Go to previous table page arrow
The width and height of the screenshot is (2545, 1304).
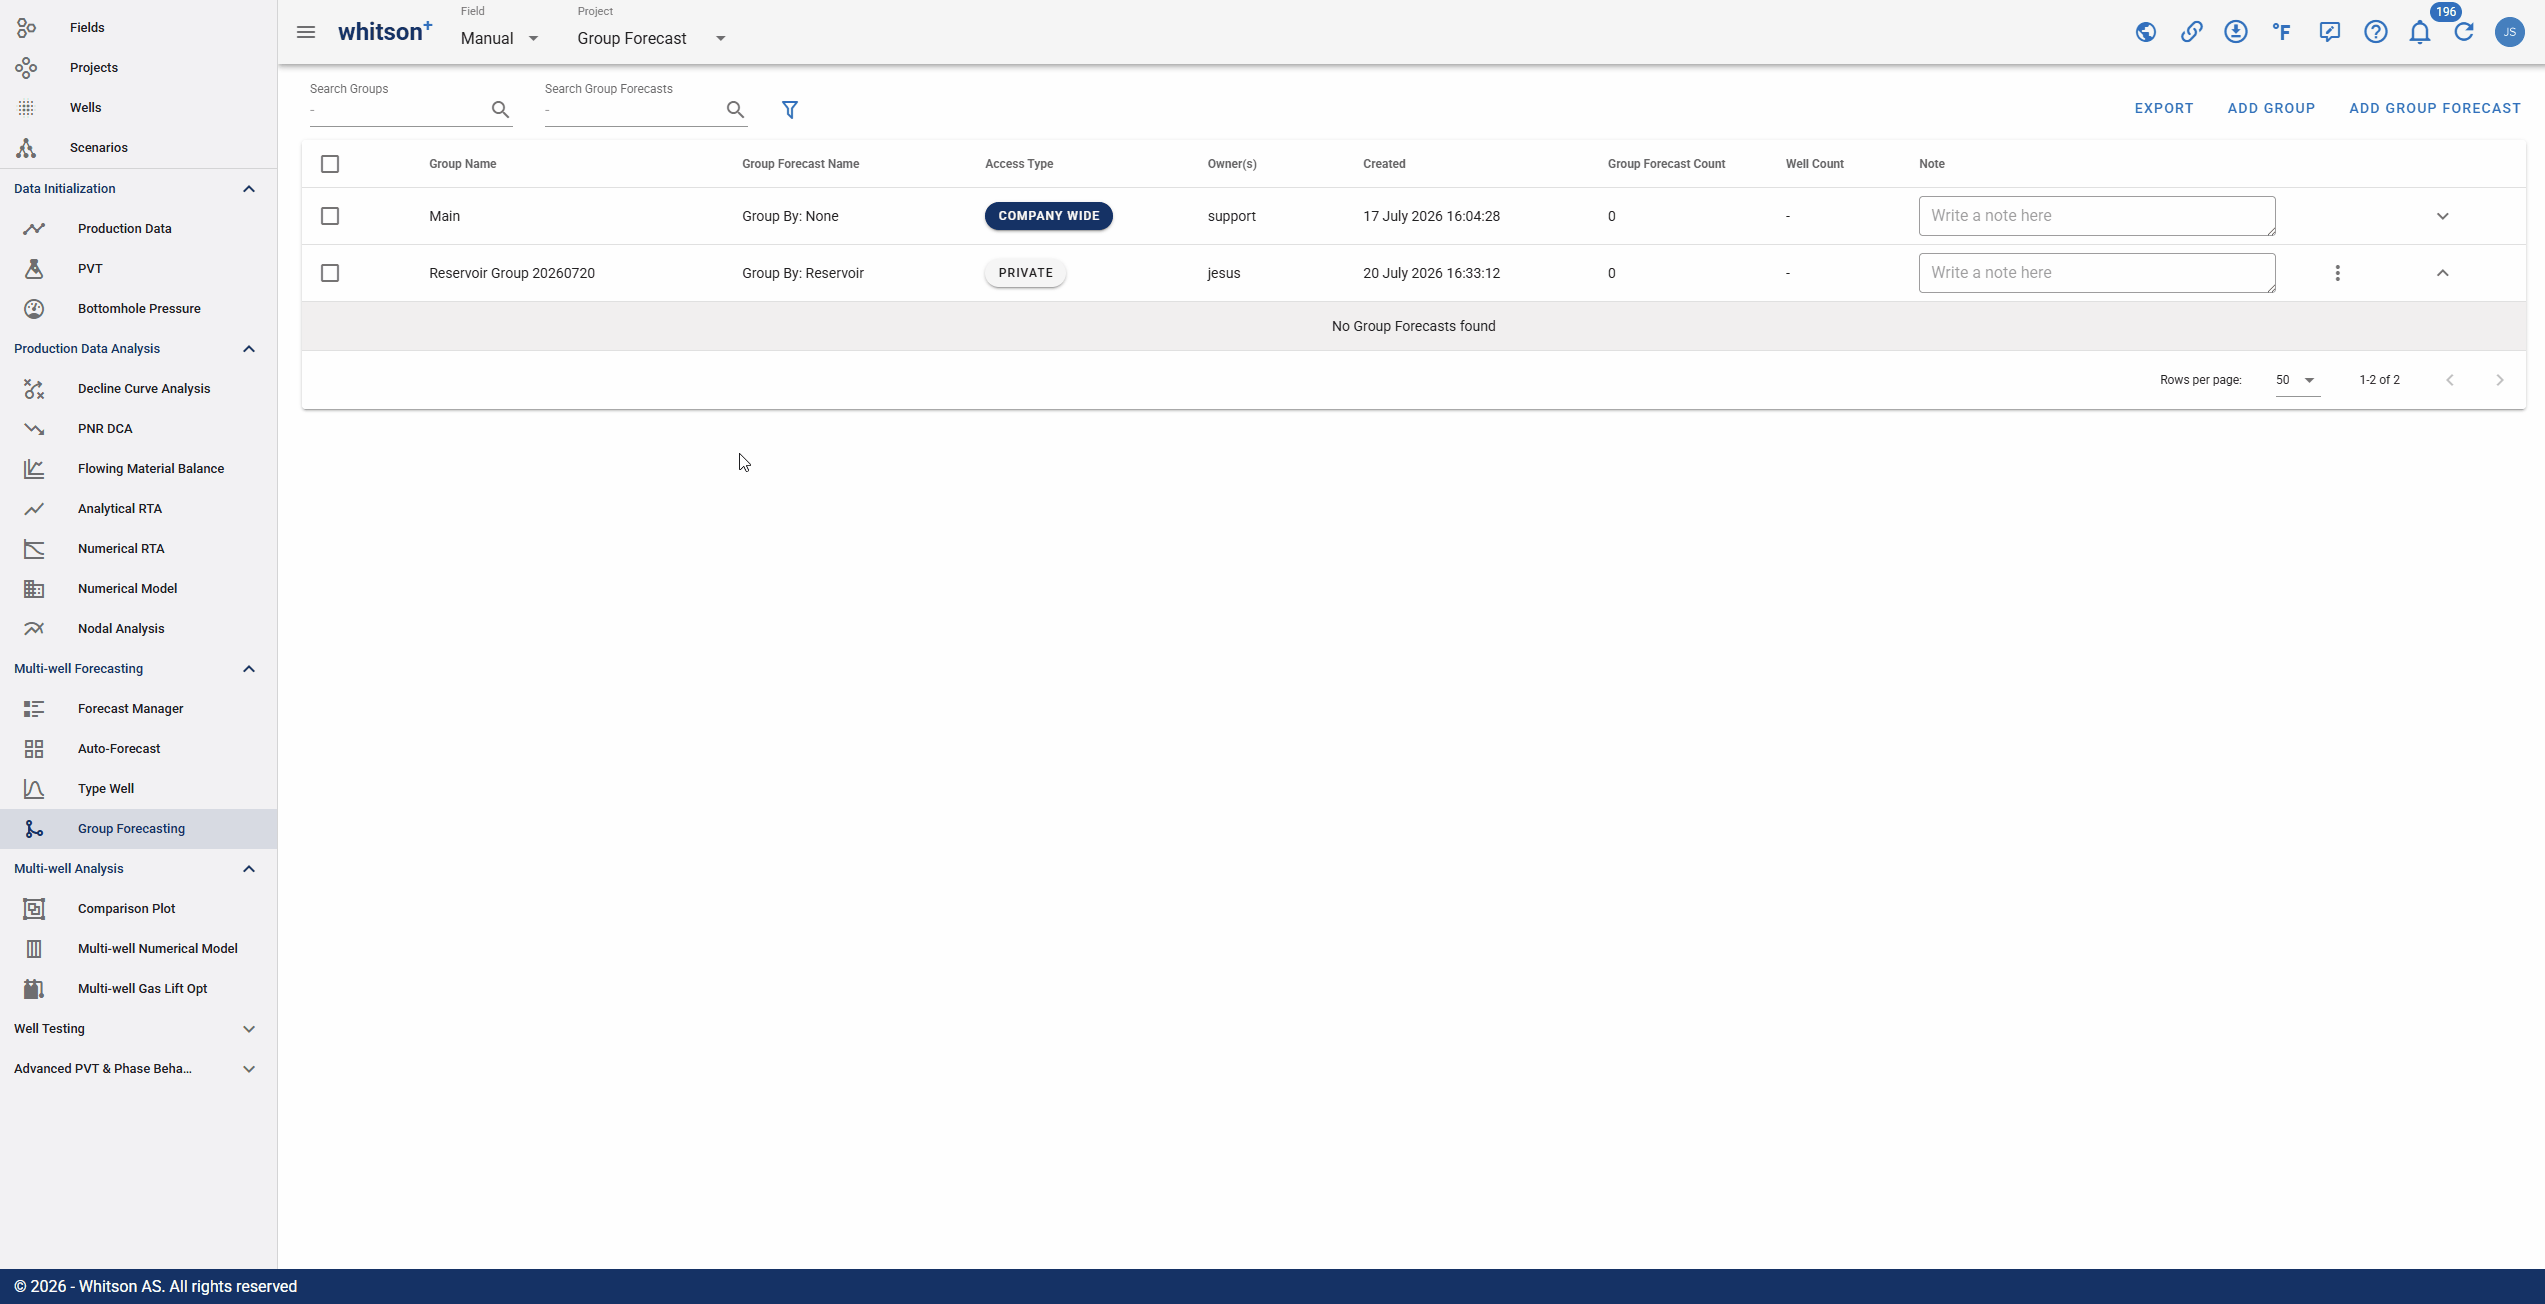coord(2450,380)
